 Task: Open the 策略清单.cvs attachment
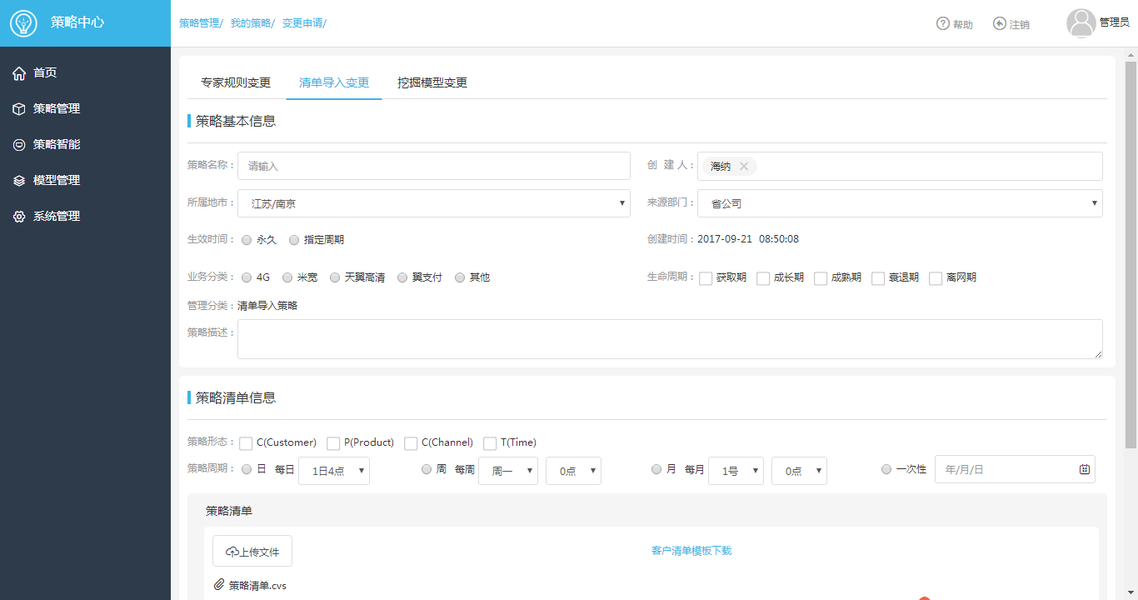pyautogui.click(x=258, y=585)
